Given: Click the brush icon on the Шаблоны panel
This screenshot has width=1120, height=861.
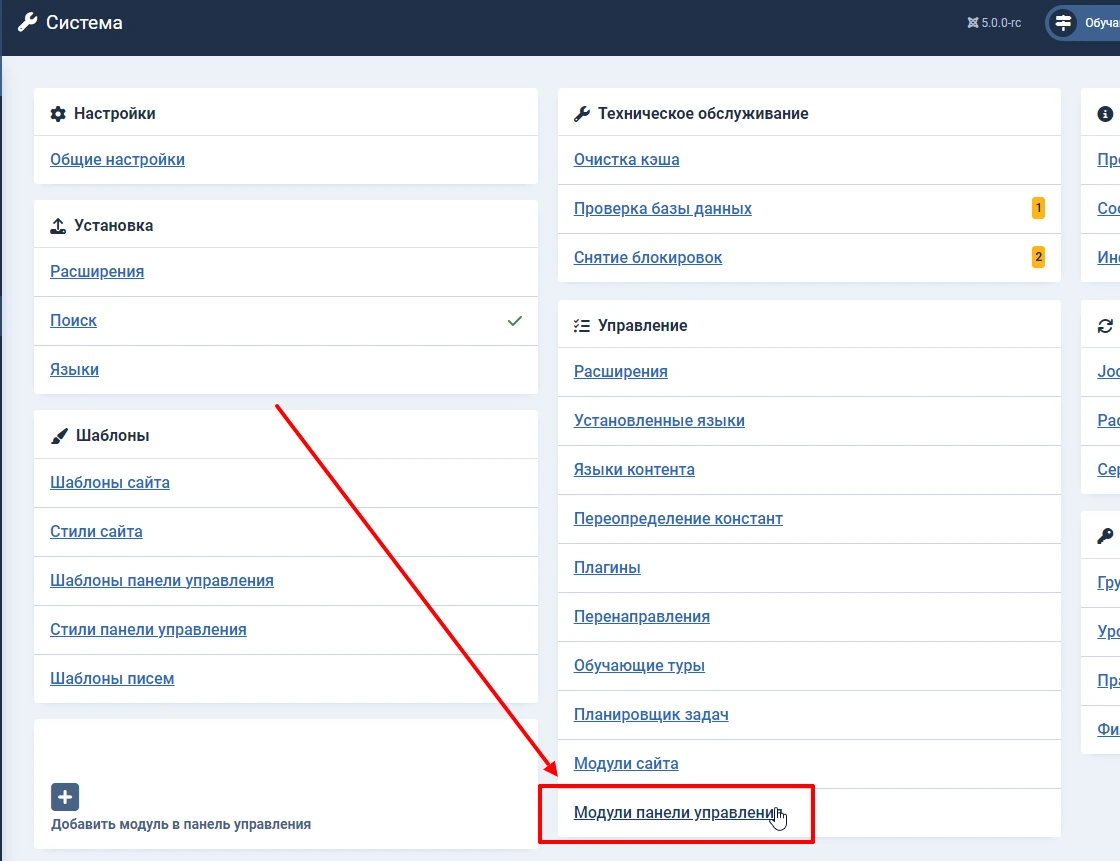Looking at the screenshot, I should click(58, 435).
